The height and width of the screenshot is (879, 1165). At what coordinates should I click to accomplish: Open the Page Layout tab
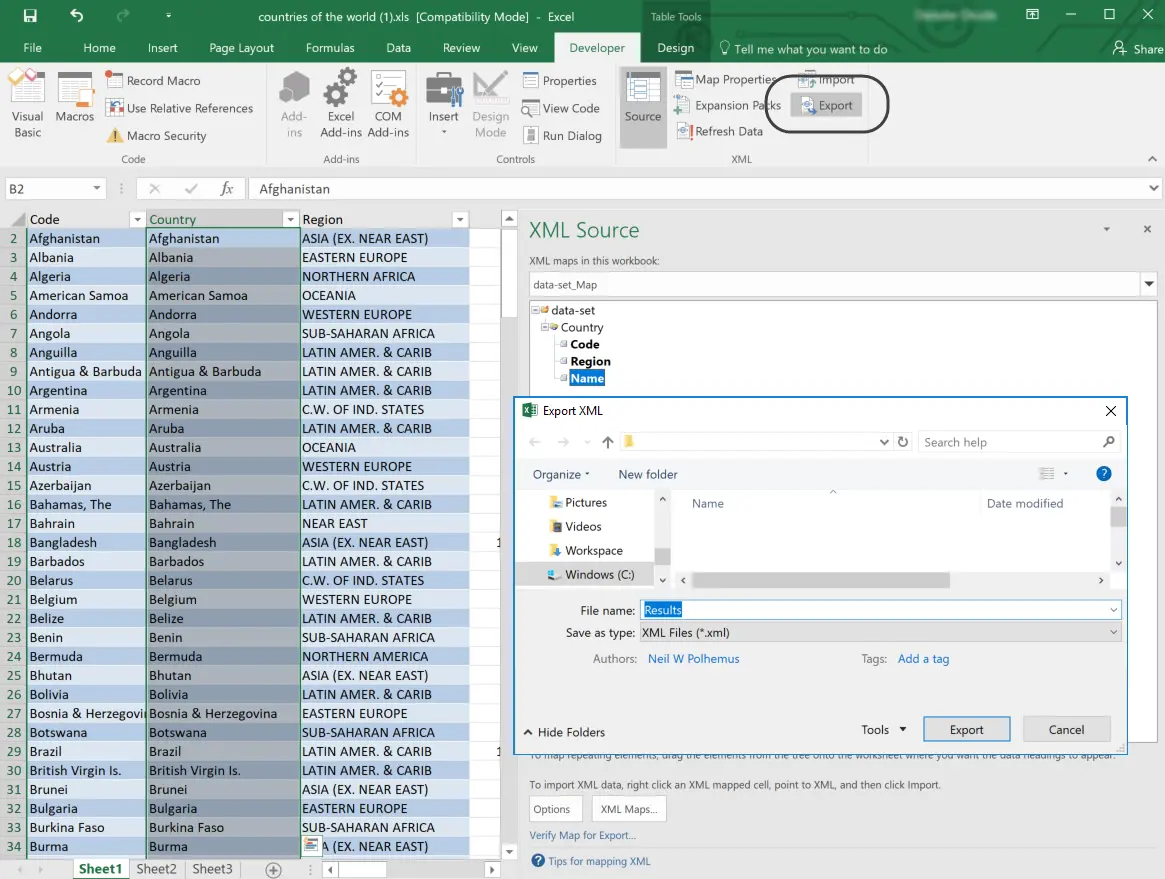[241, 48]
